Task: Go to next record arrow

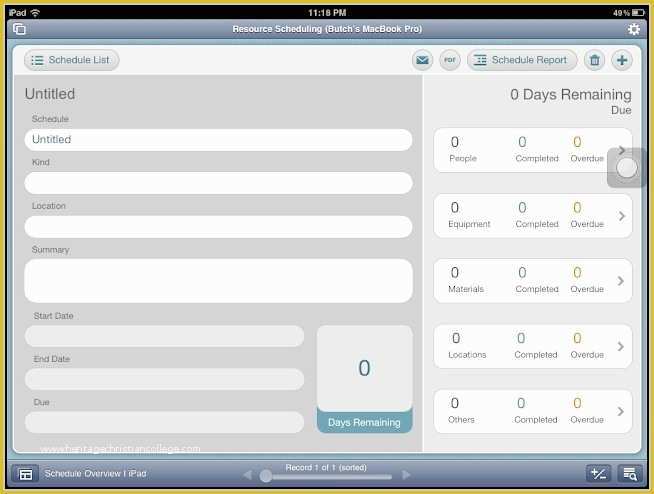Action: (406, 475)
